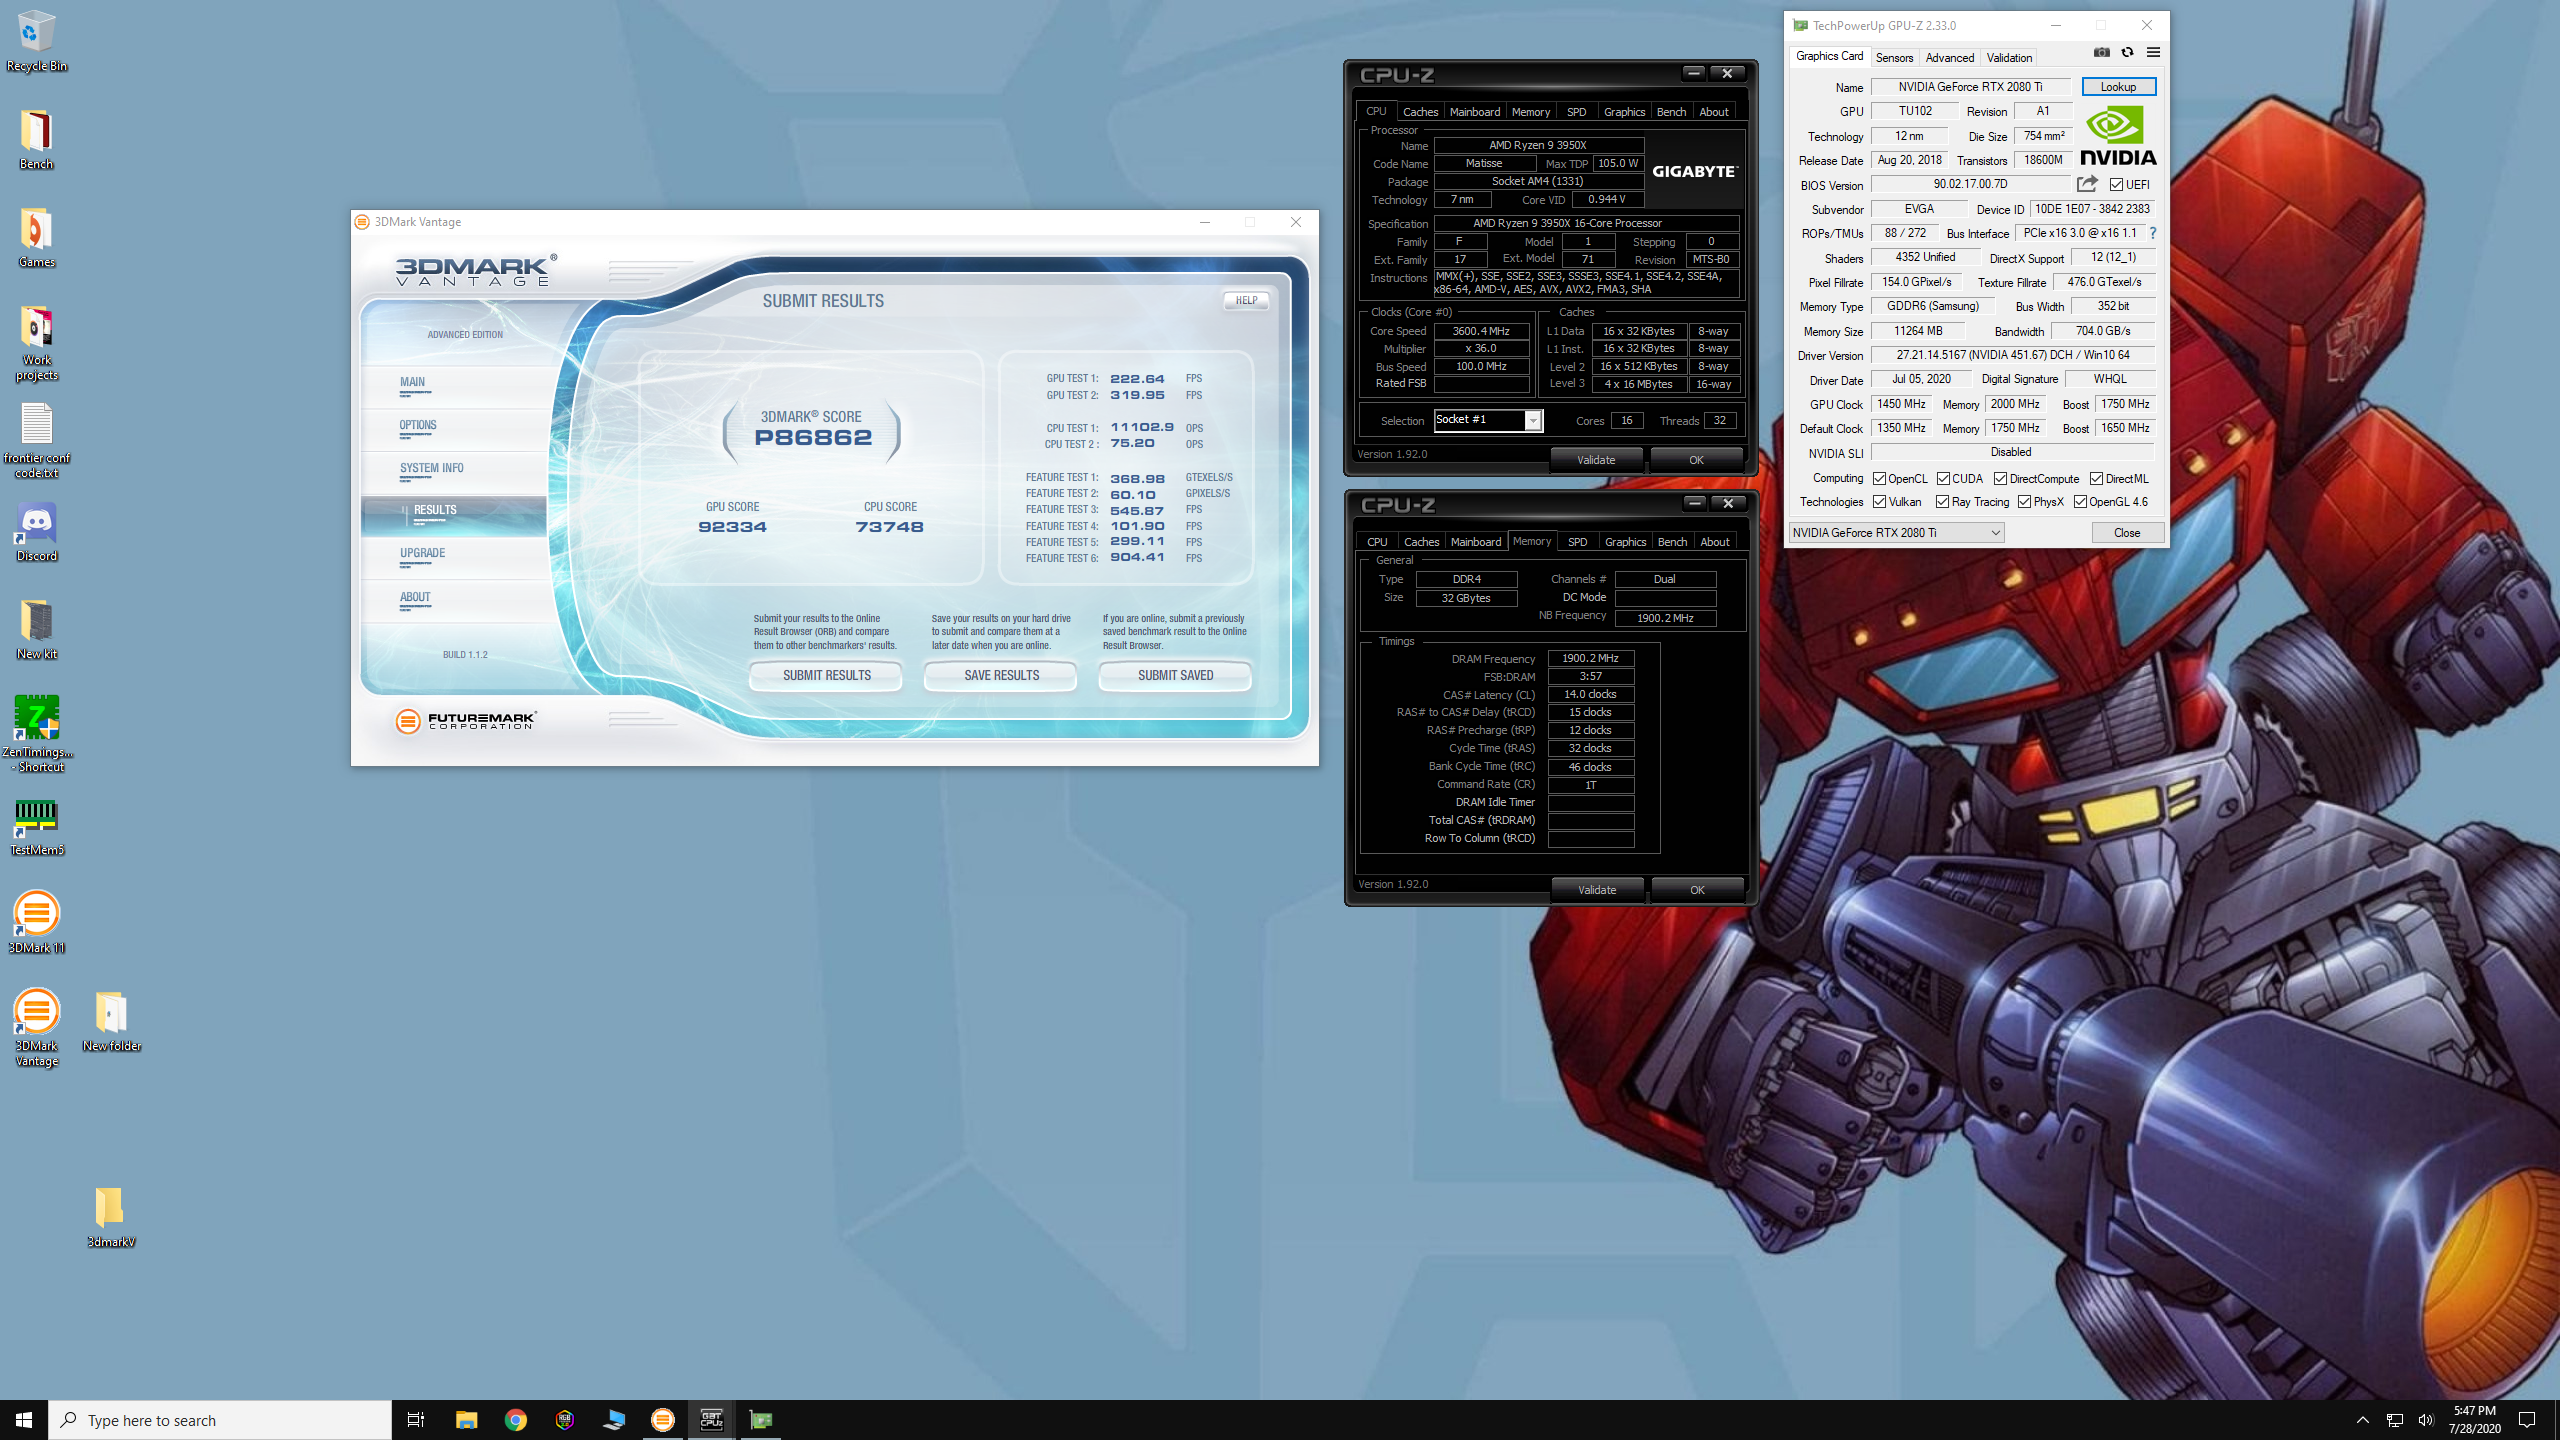Select the Work projects folder icon
Image resolution: width=2560 pixels, height=1440 pixels.
36,342
